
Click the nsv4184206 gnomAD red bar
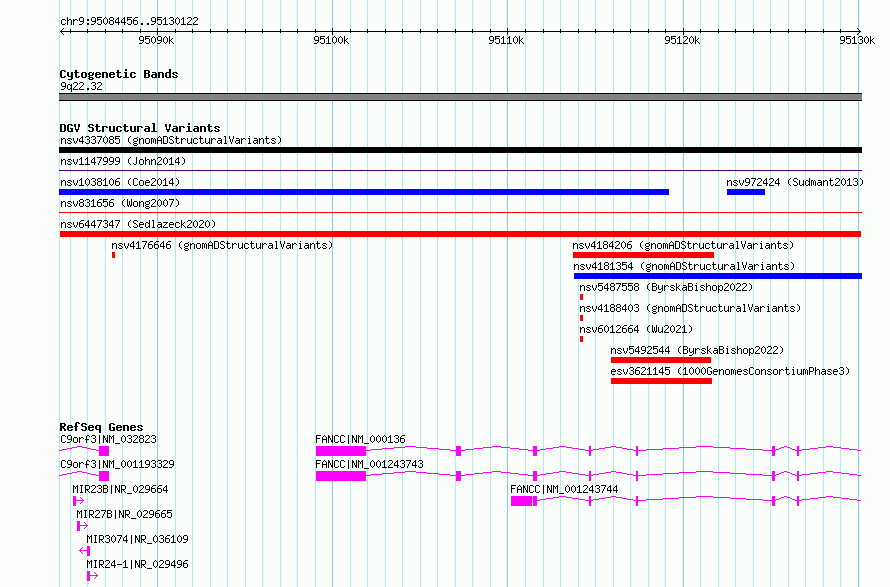pos(643,255)
